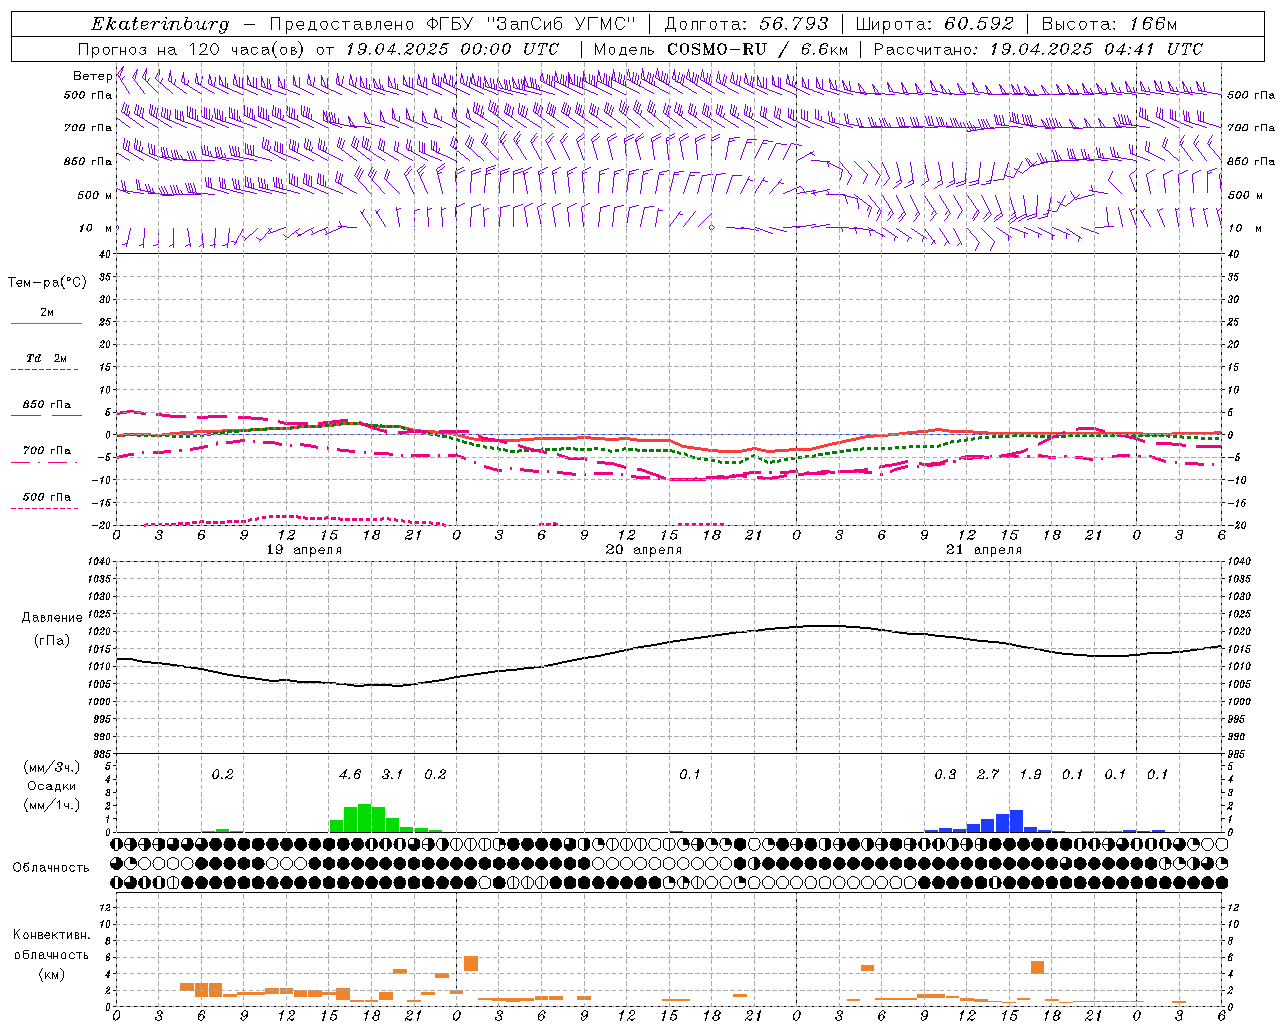Click the (гПа) pressure unit label
The height and width of the screenshot is (1024, 1280).
point(52,641)
